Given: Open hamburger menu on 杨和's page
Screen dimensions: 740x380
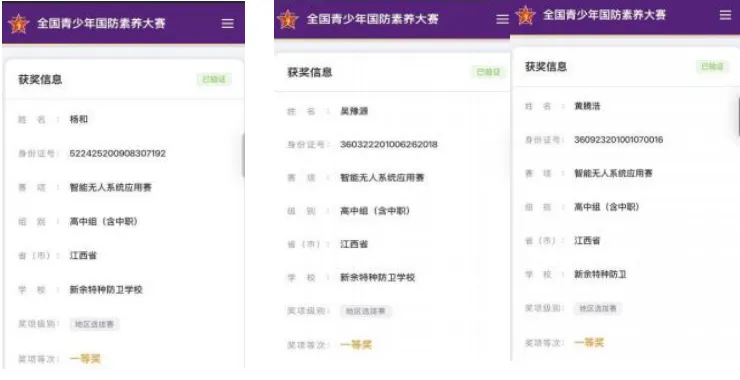Looking at the screenshot, I should point(227,23).
